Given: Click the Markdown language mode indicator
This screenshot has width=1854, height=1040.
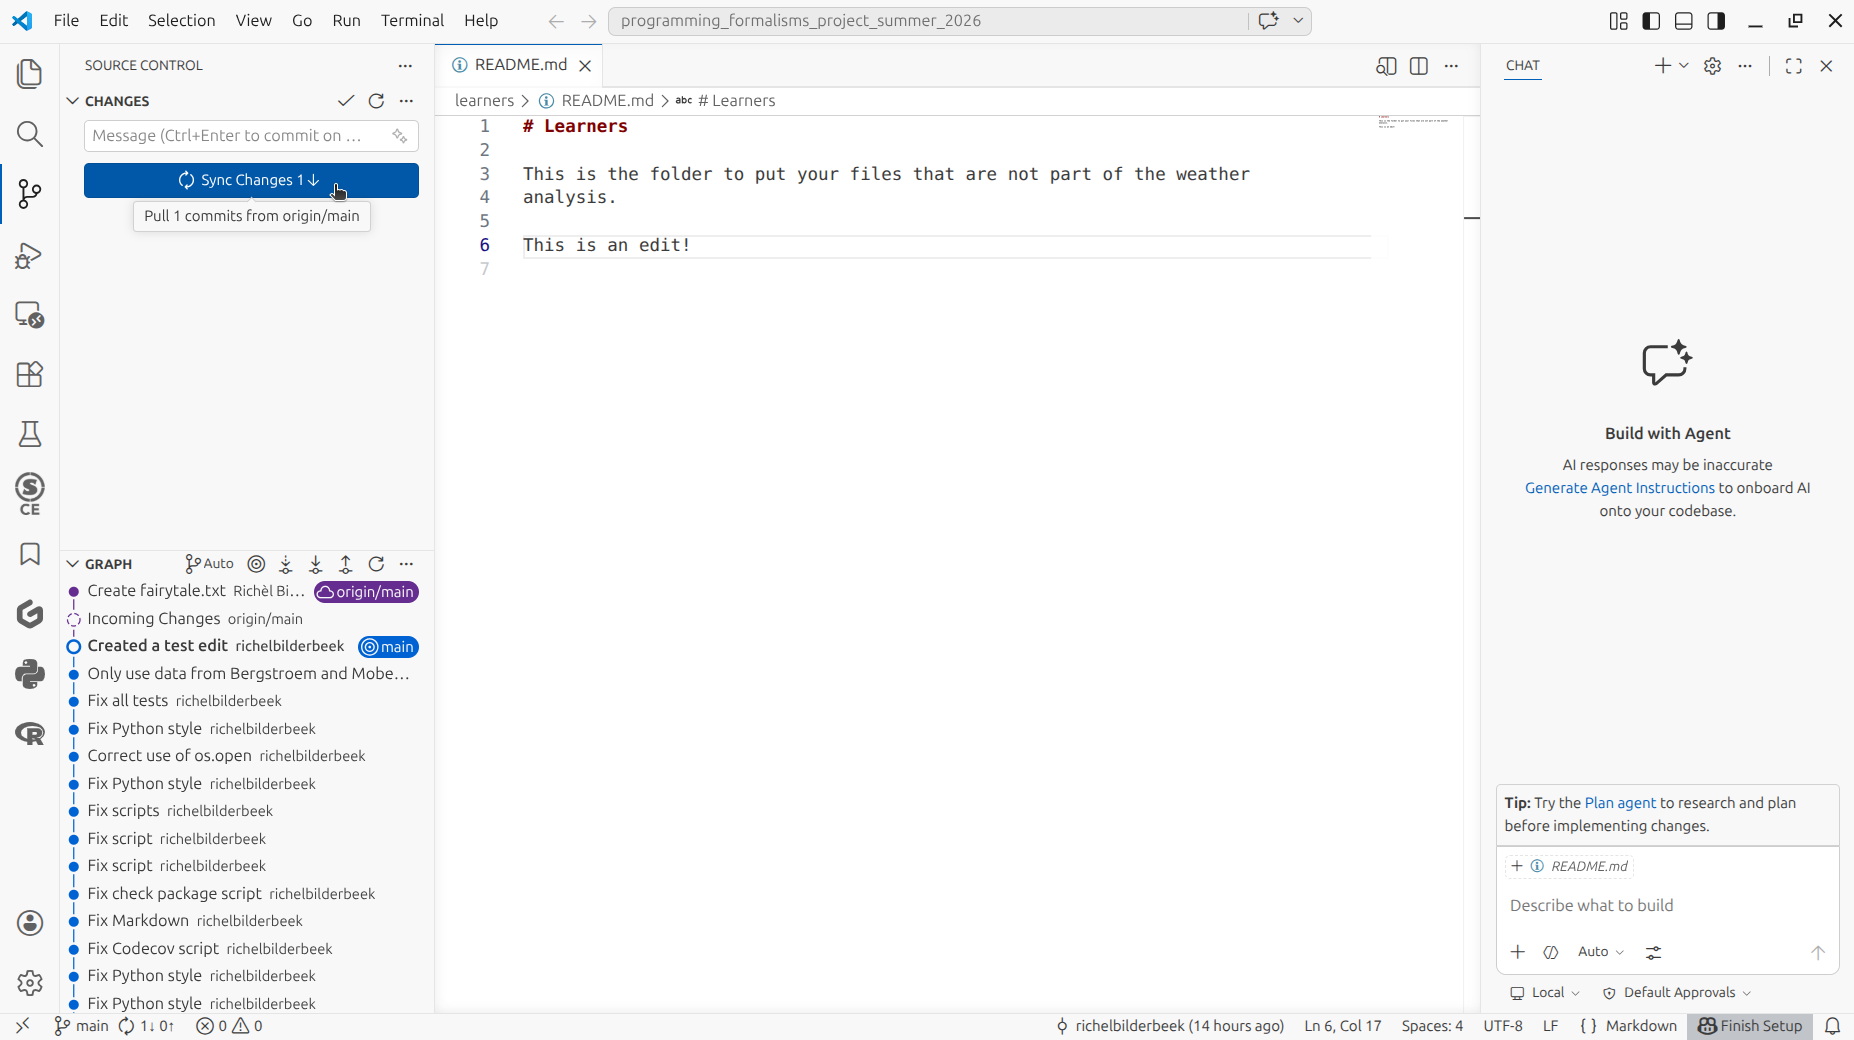Looking at the screenshot, I should [x=1641, y=1026].
